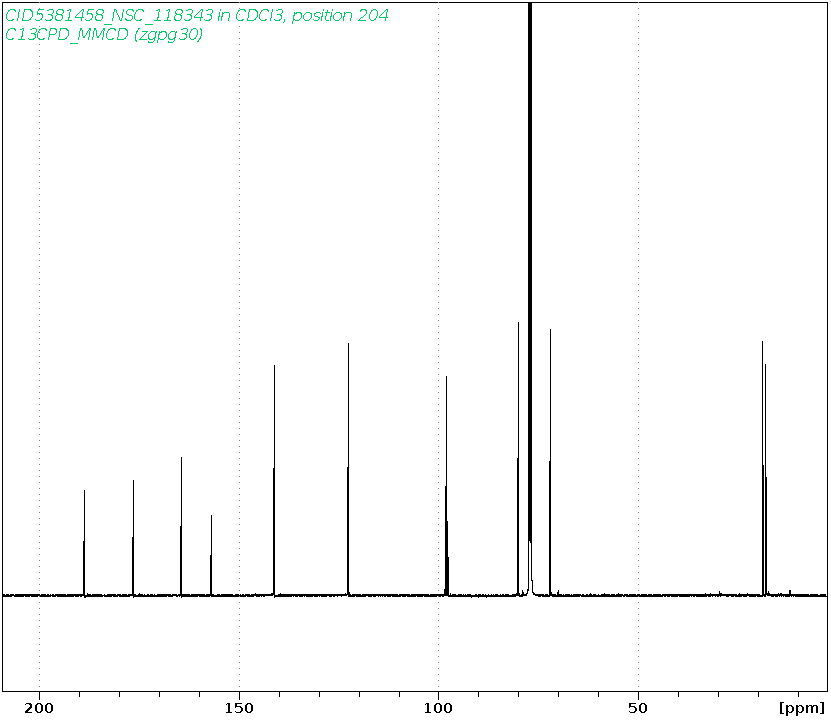Click the peak near 164 ppm
The width and height of the screenshot is (831, 720).
(181, 527)
